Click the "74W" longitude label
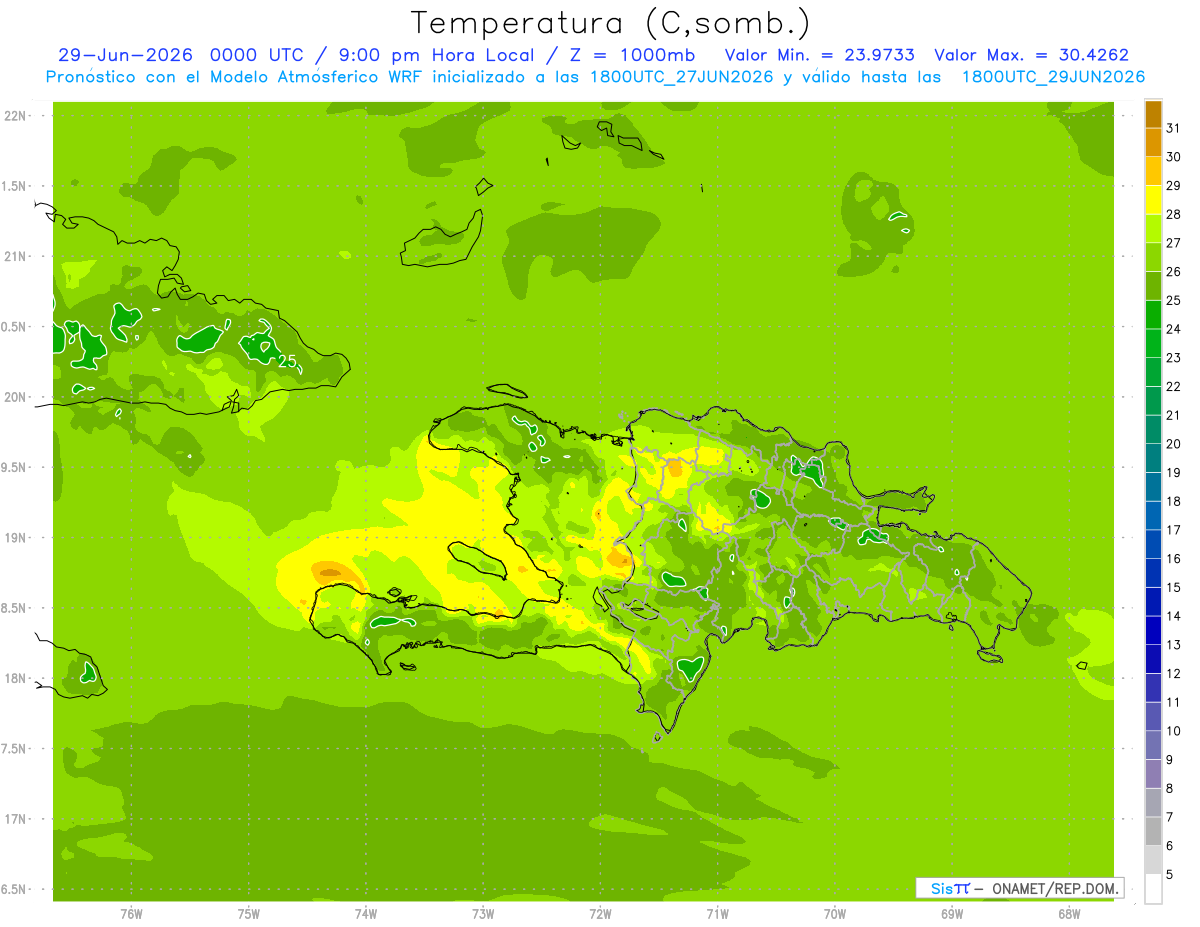 click(x=366, y=914)
